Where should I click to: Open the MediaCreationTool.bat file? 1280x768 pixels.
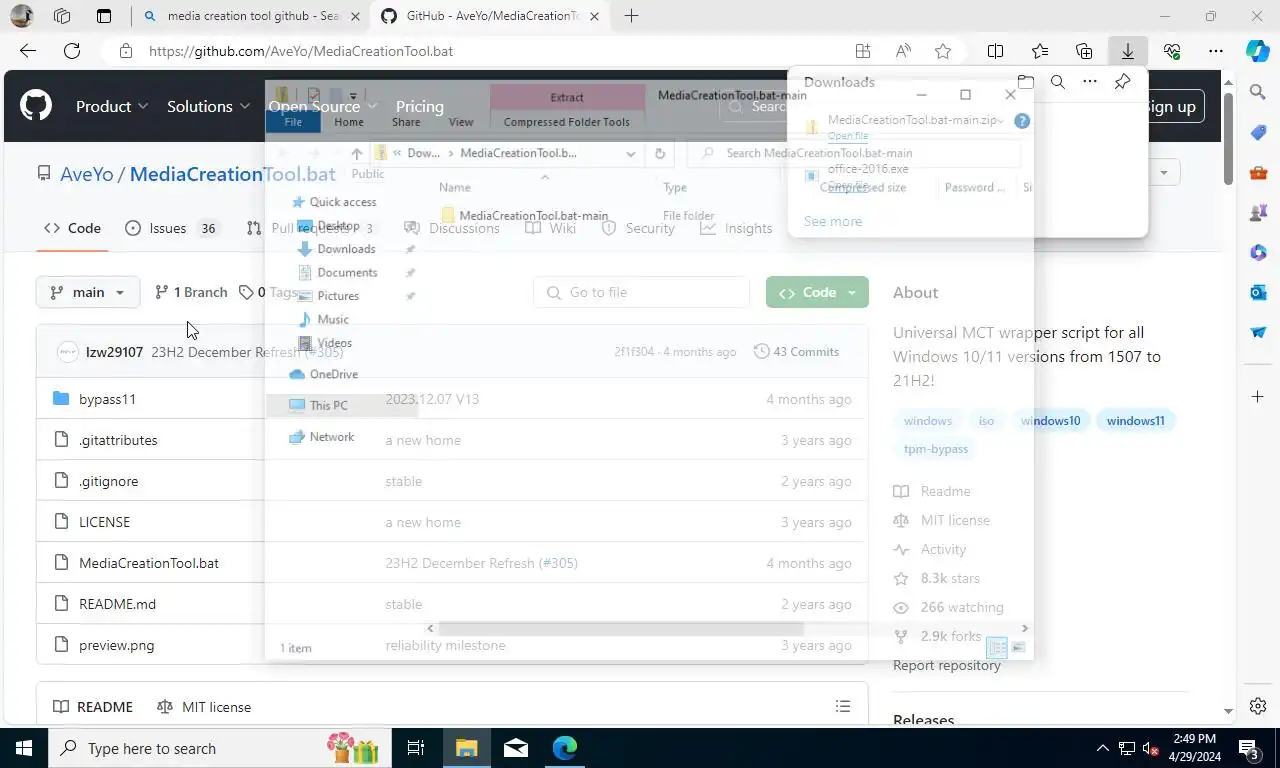point(149,563)
